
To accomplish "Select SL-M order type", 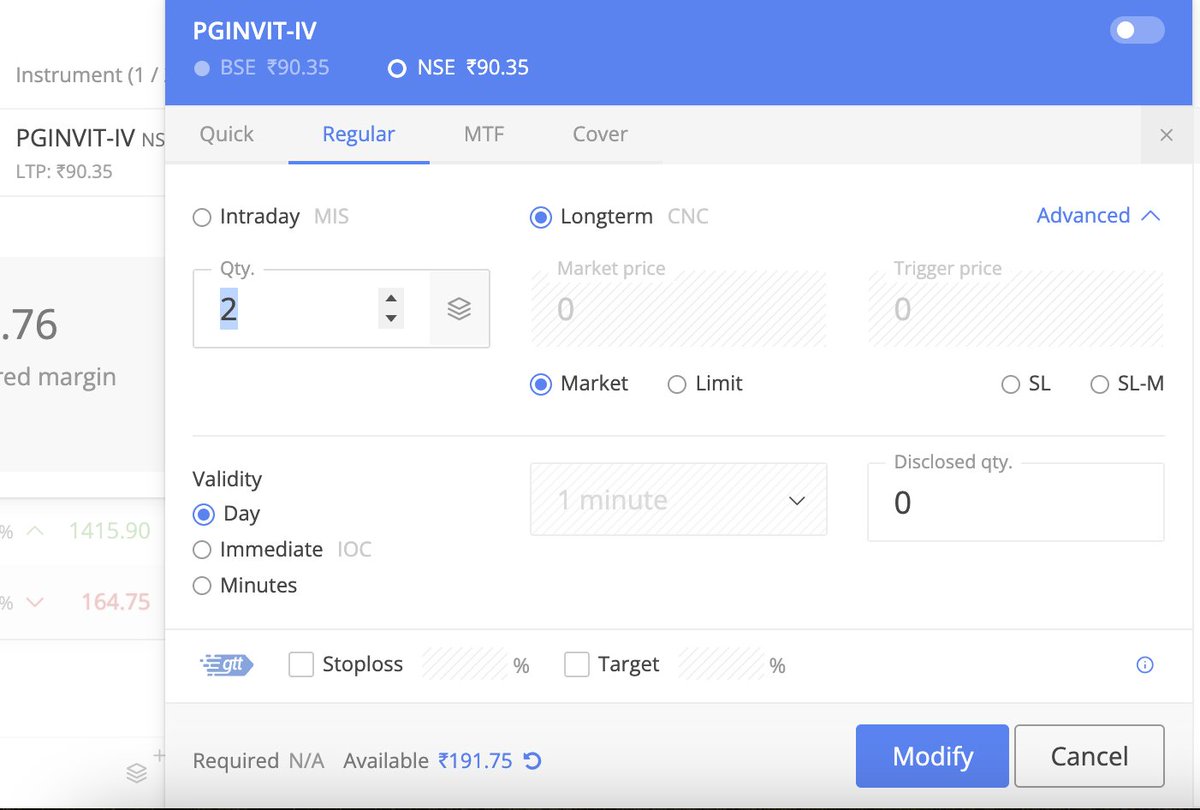I will point(1099,384).
